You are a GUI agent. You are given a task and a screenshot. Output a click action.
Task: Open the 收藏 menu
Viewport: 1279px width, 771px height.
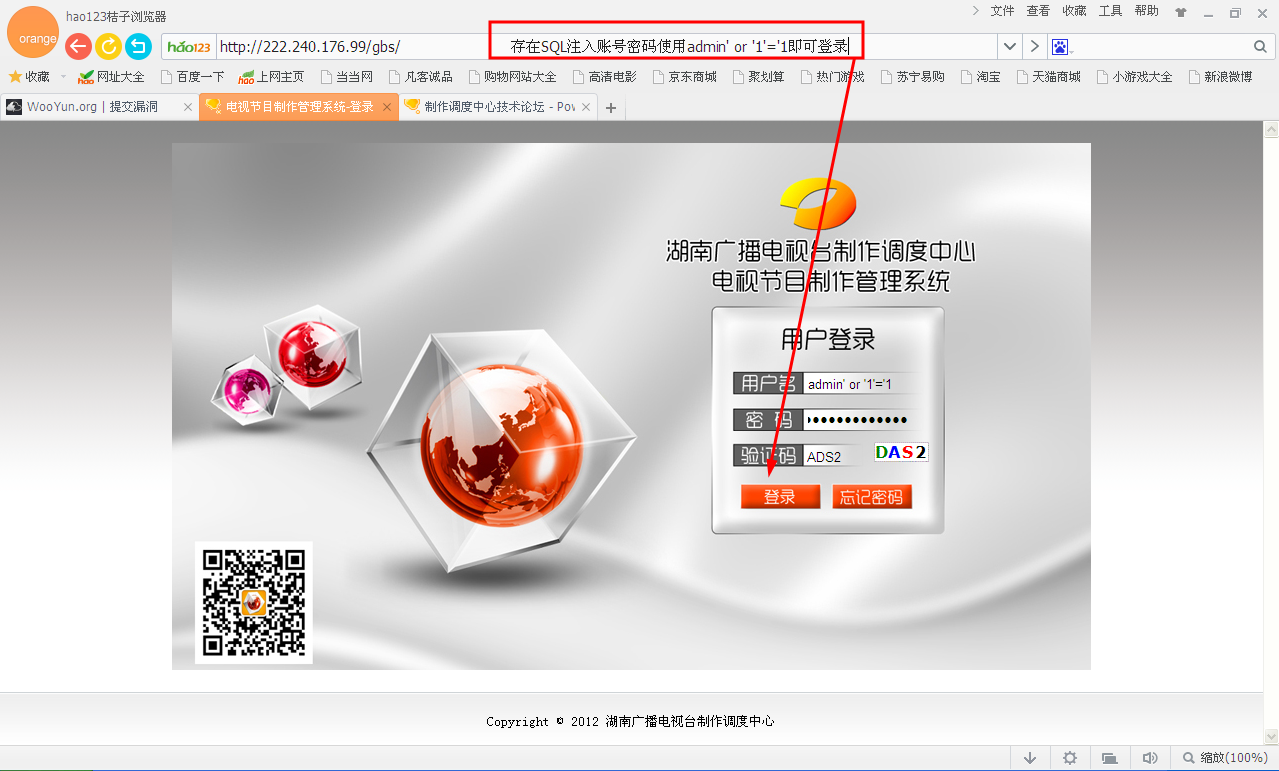(1074, 11)
